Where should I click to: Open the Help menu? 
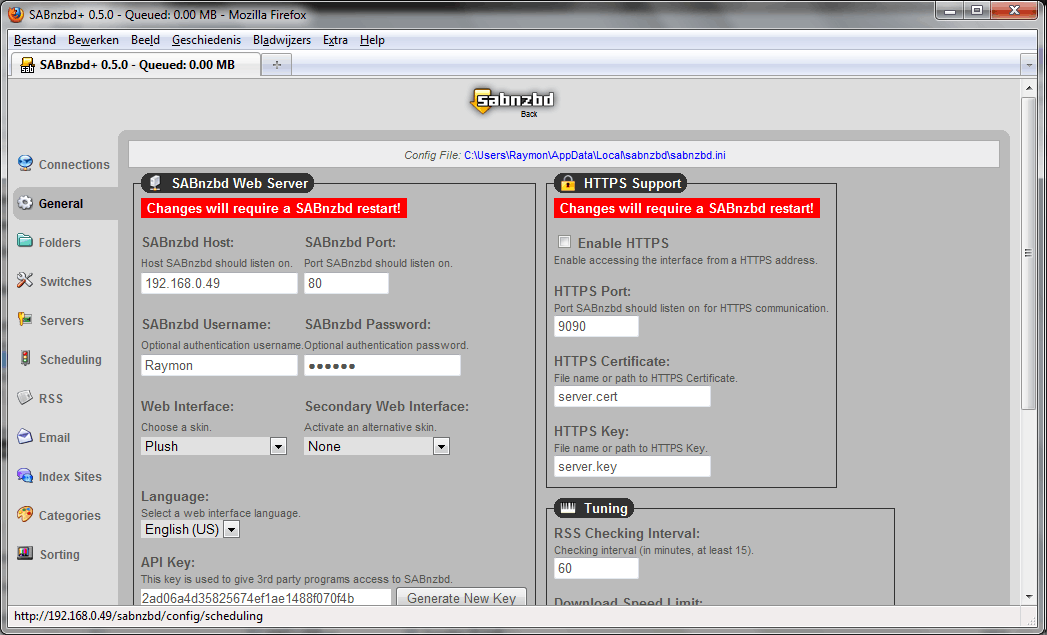point(372,40)
